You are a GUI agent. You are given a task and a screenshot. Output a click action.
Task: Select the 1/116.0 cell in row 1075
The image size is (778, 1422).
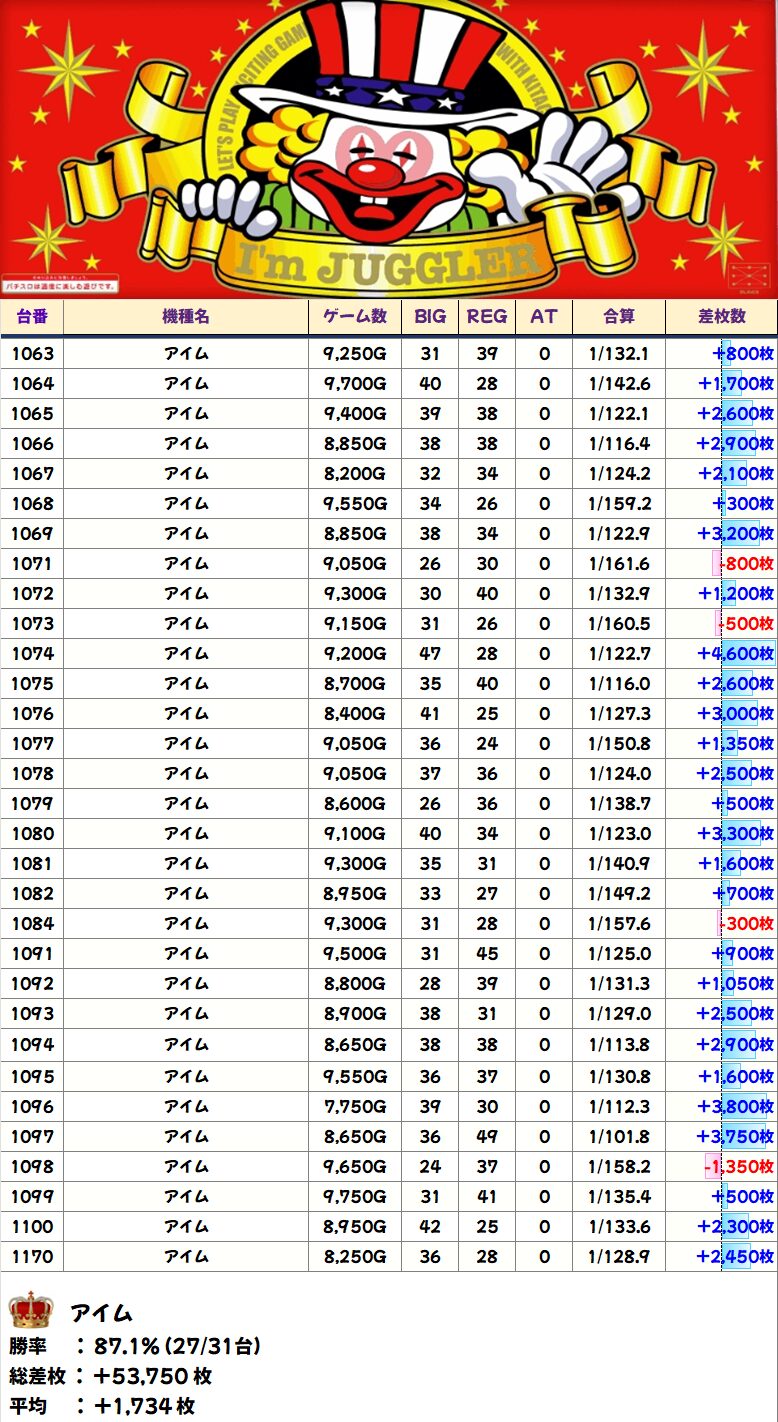tap(619, 683)
